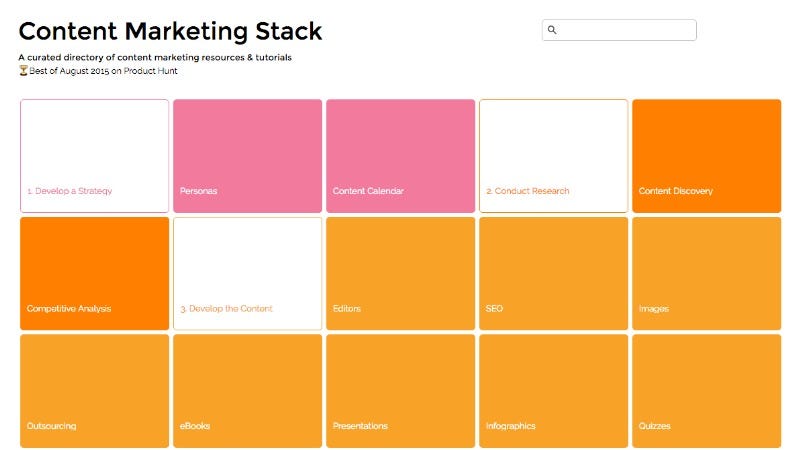Select the Develop a Strategy section tile
This screenshot has width=797, height=450.
[94, 155]
